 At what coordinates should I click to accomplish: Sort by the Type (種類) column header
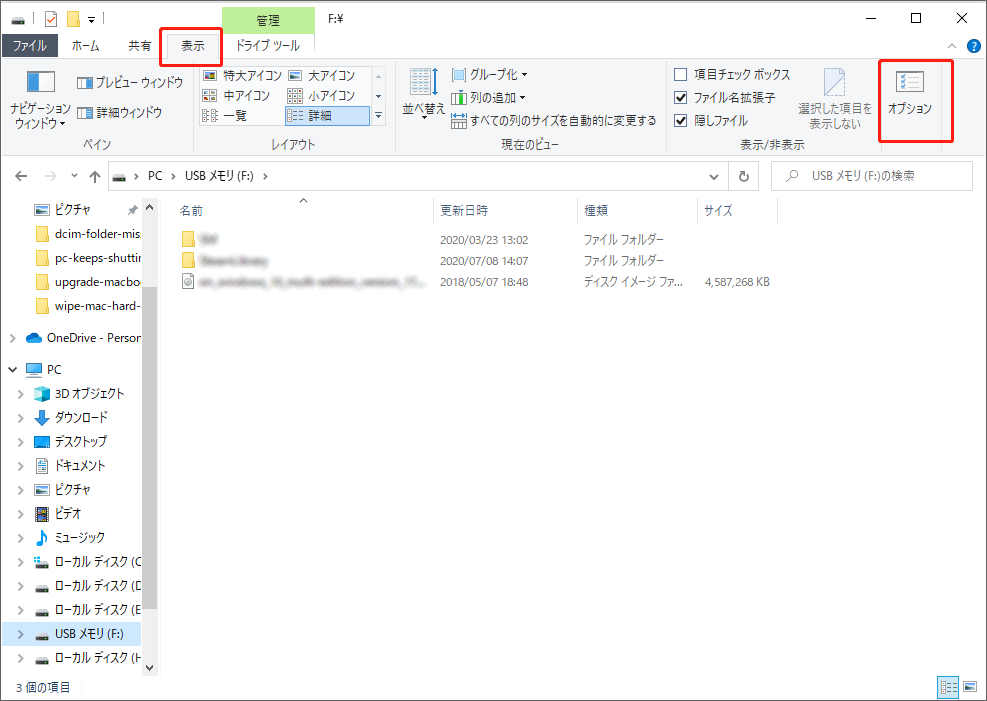[637, 210]
